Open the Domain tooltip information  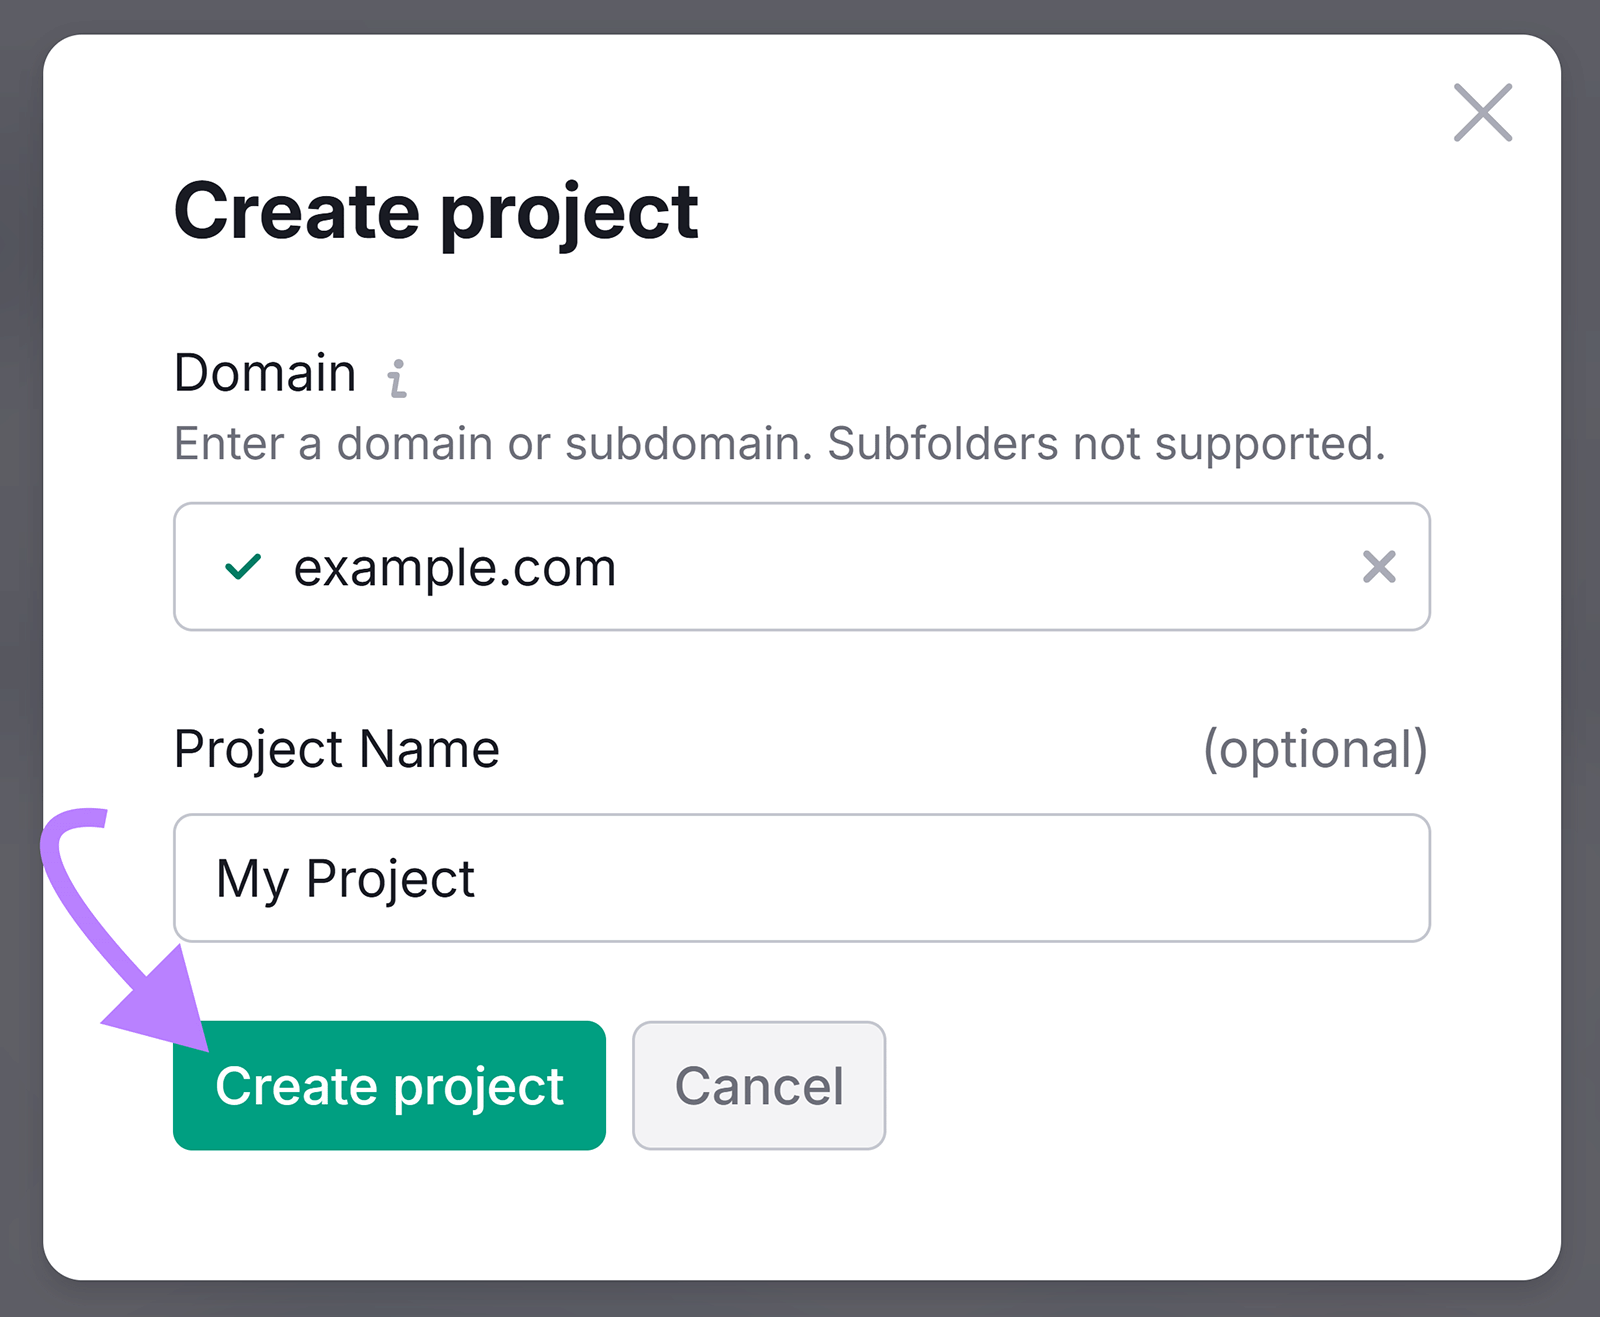(x=399, y=378)
